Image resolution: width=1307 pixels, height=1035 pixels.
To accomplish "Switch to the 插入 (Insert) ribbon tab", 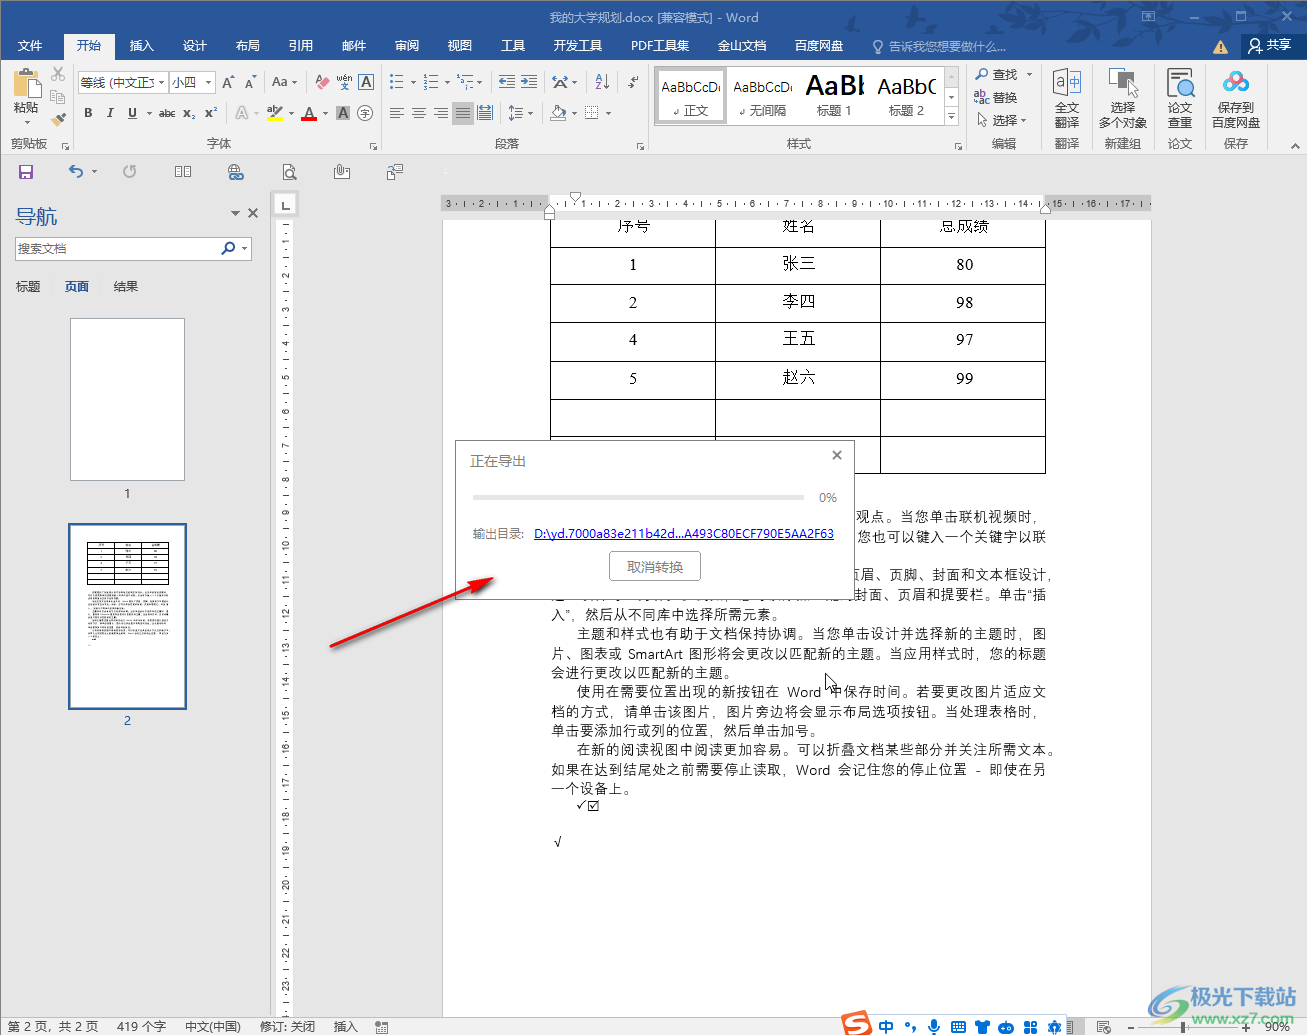I will 142,46.
